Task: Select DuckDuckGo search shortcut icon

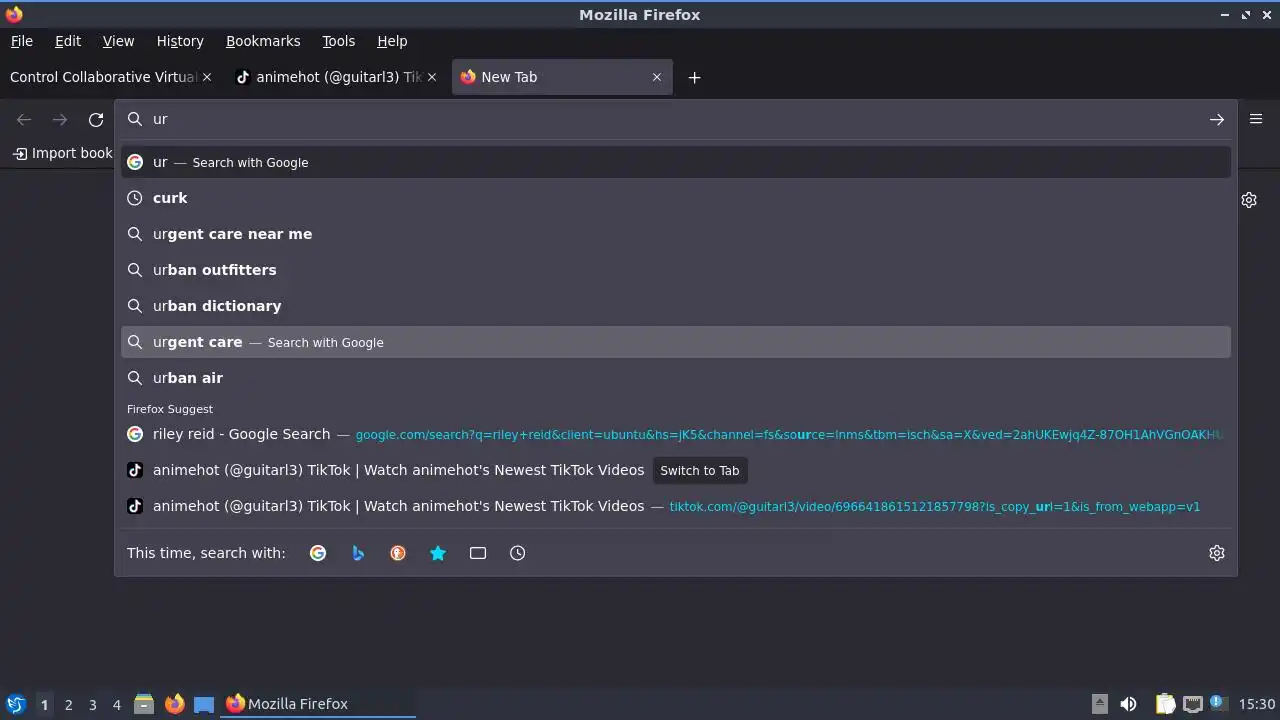Action: tap(398, 553)
